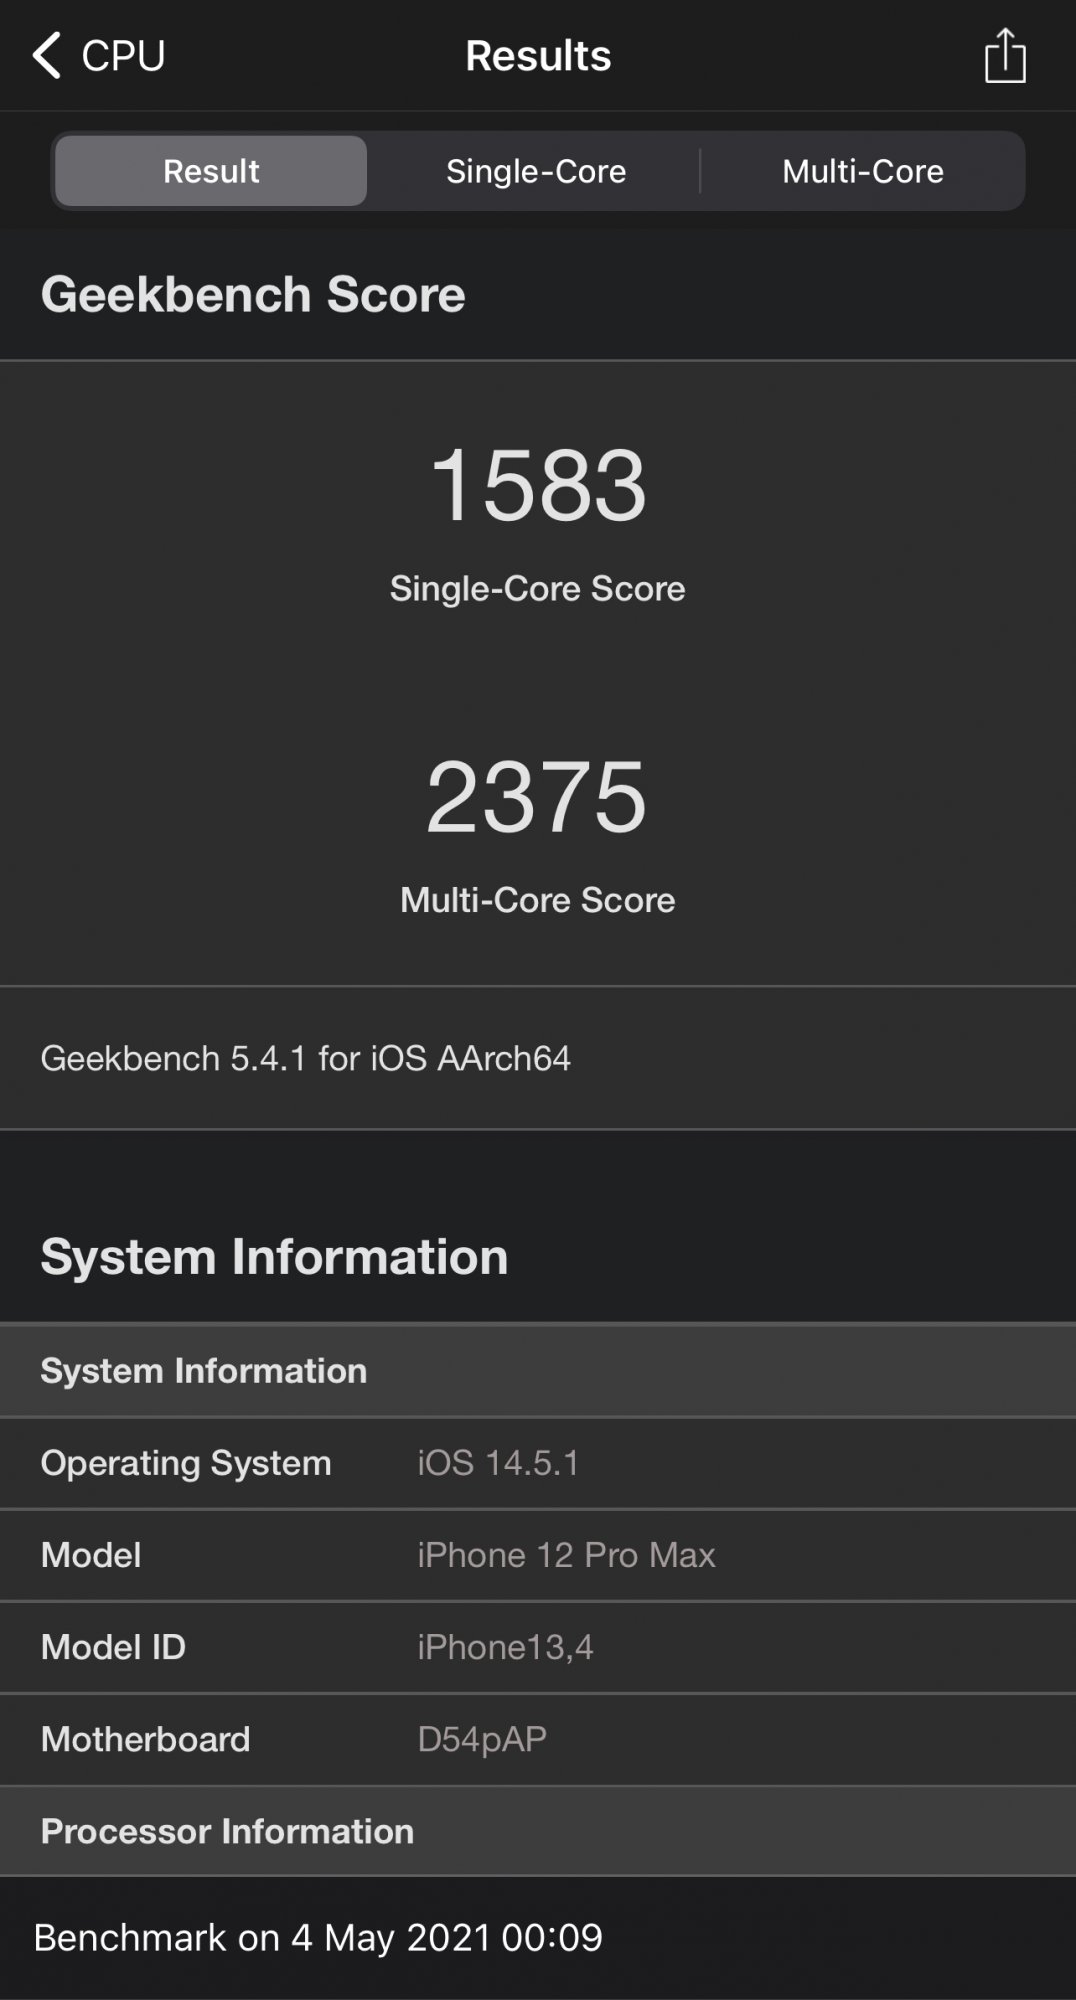This screenshot has height=2000, width=1076.
Task: Select the Motherboard D54pAP row
Action: coord(538,1739)
